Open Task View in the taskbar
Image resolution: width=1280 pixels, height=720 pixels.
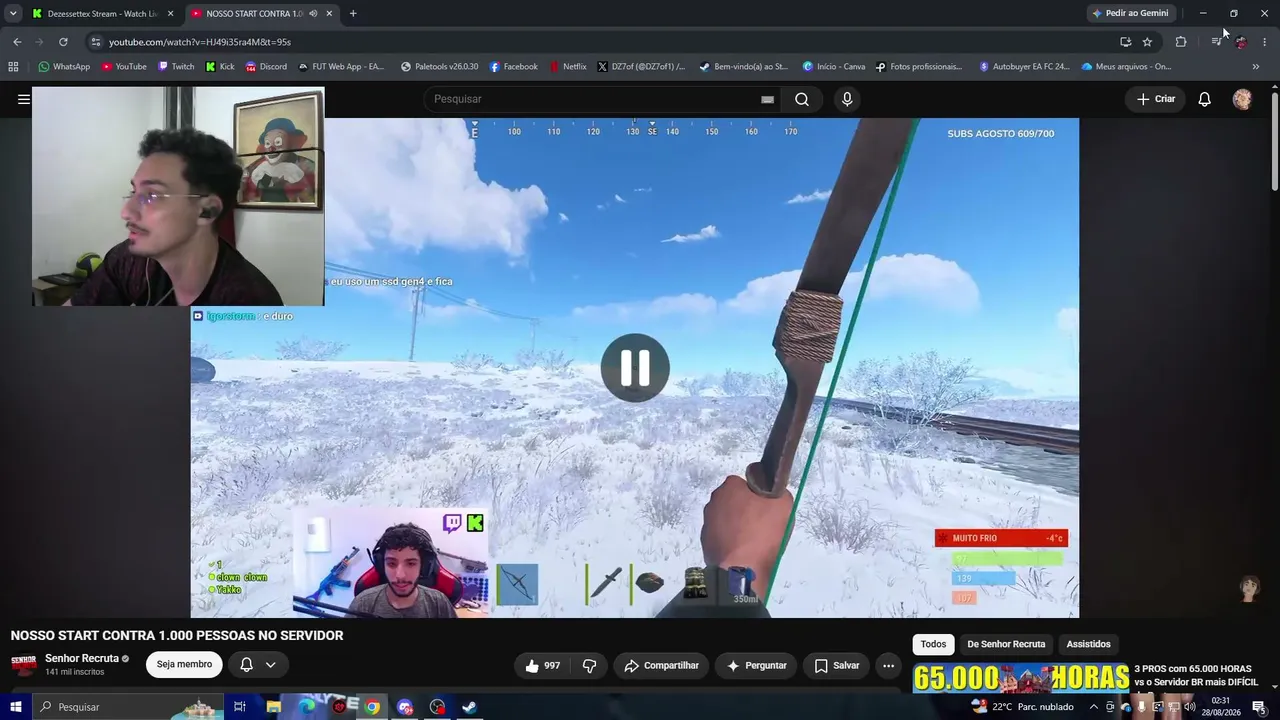point(240,707)
